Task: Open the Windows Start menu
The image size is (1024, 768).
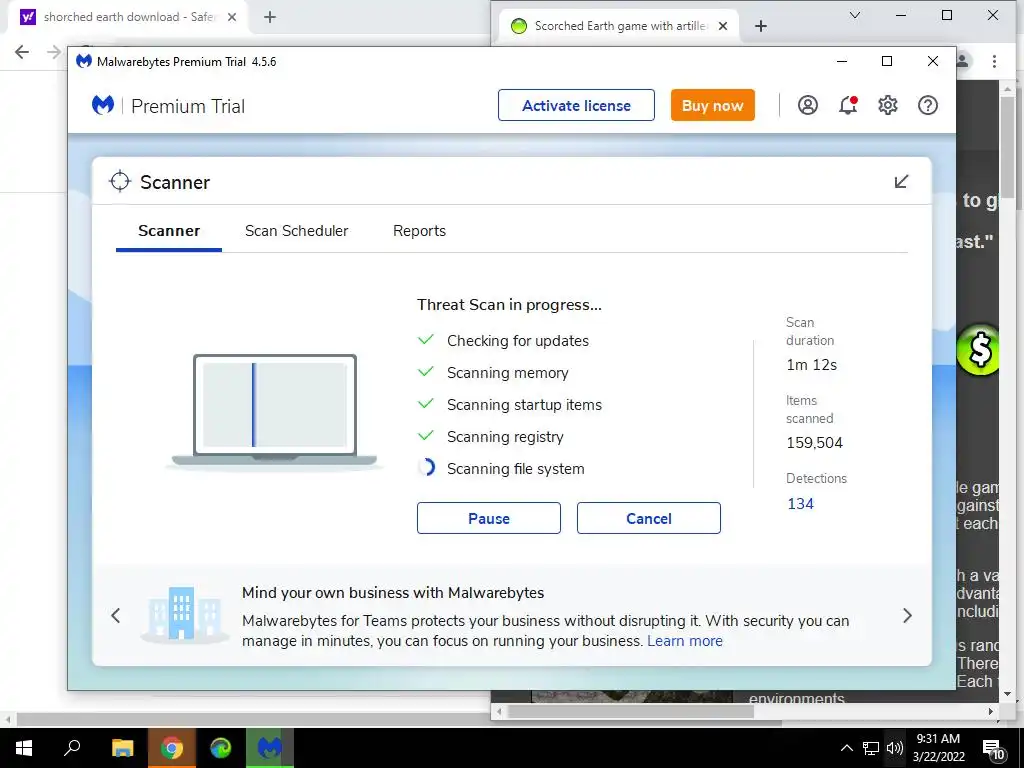Action: pos(24,748)
